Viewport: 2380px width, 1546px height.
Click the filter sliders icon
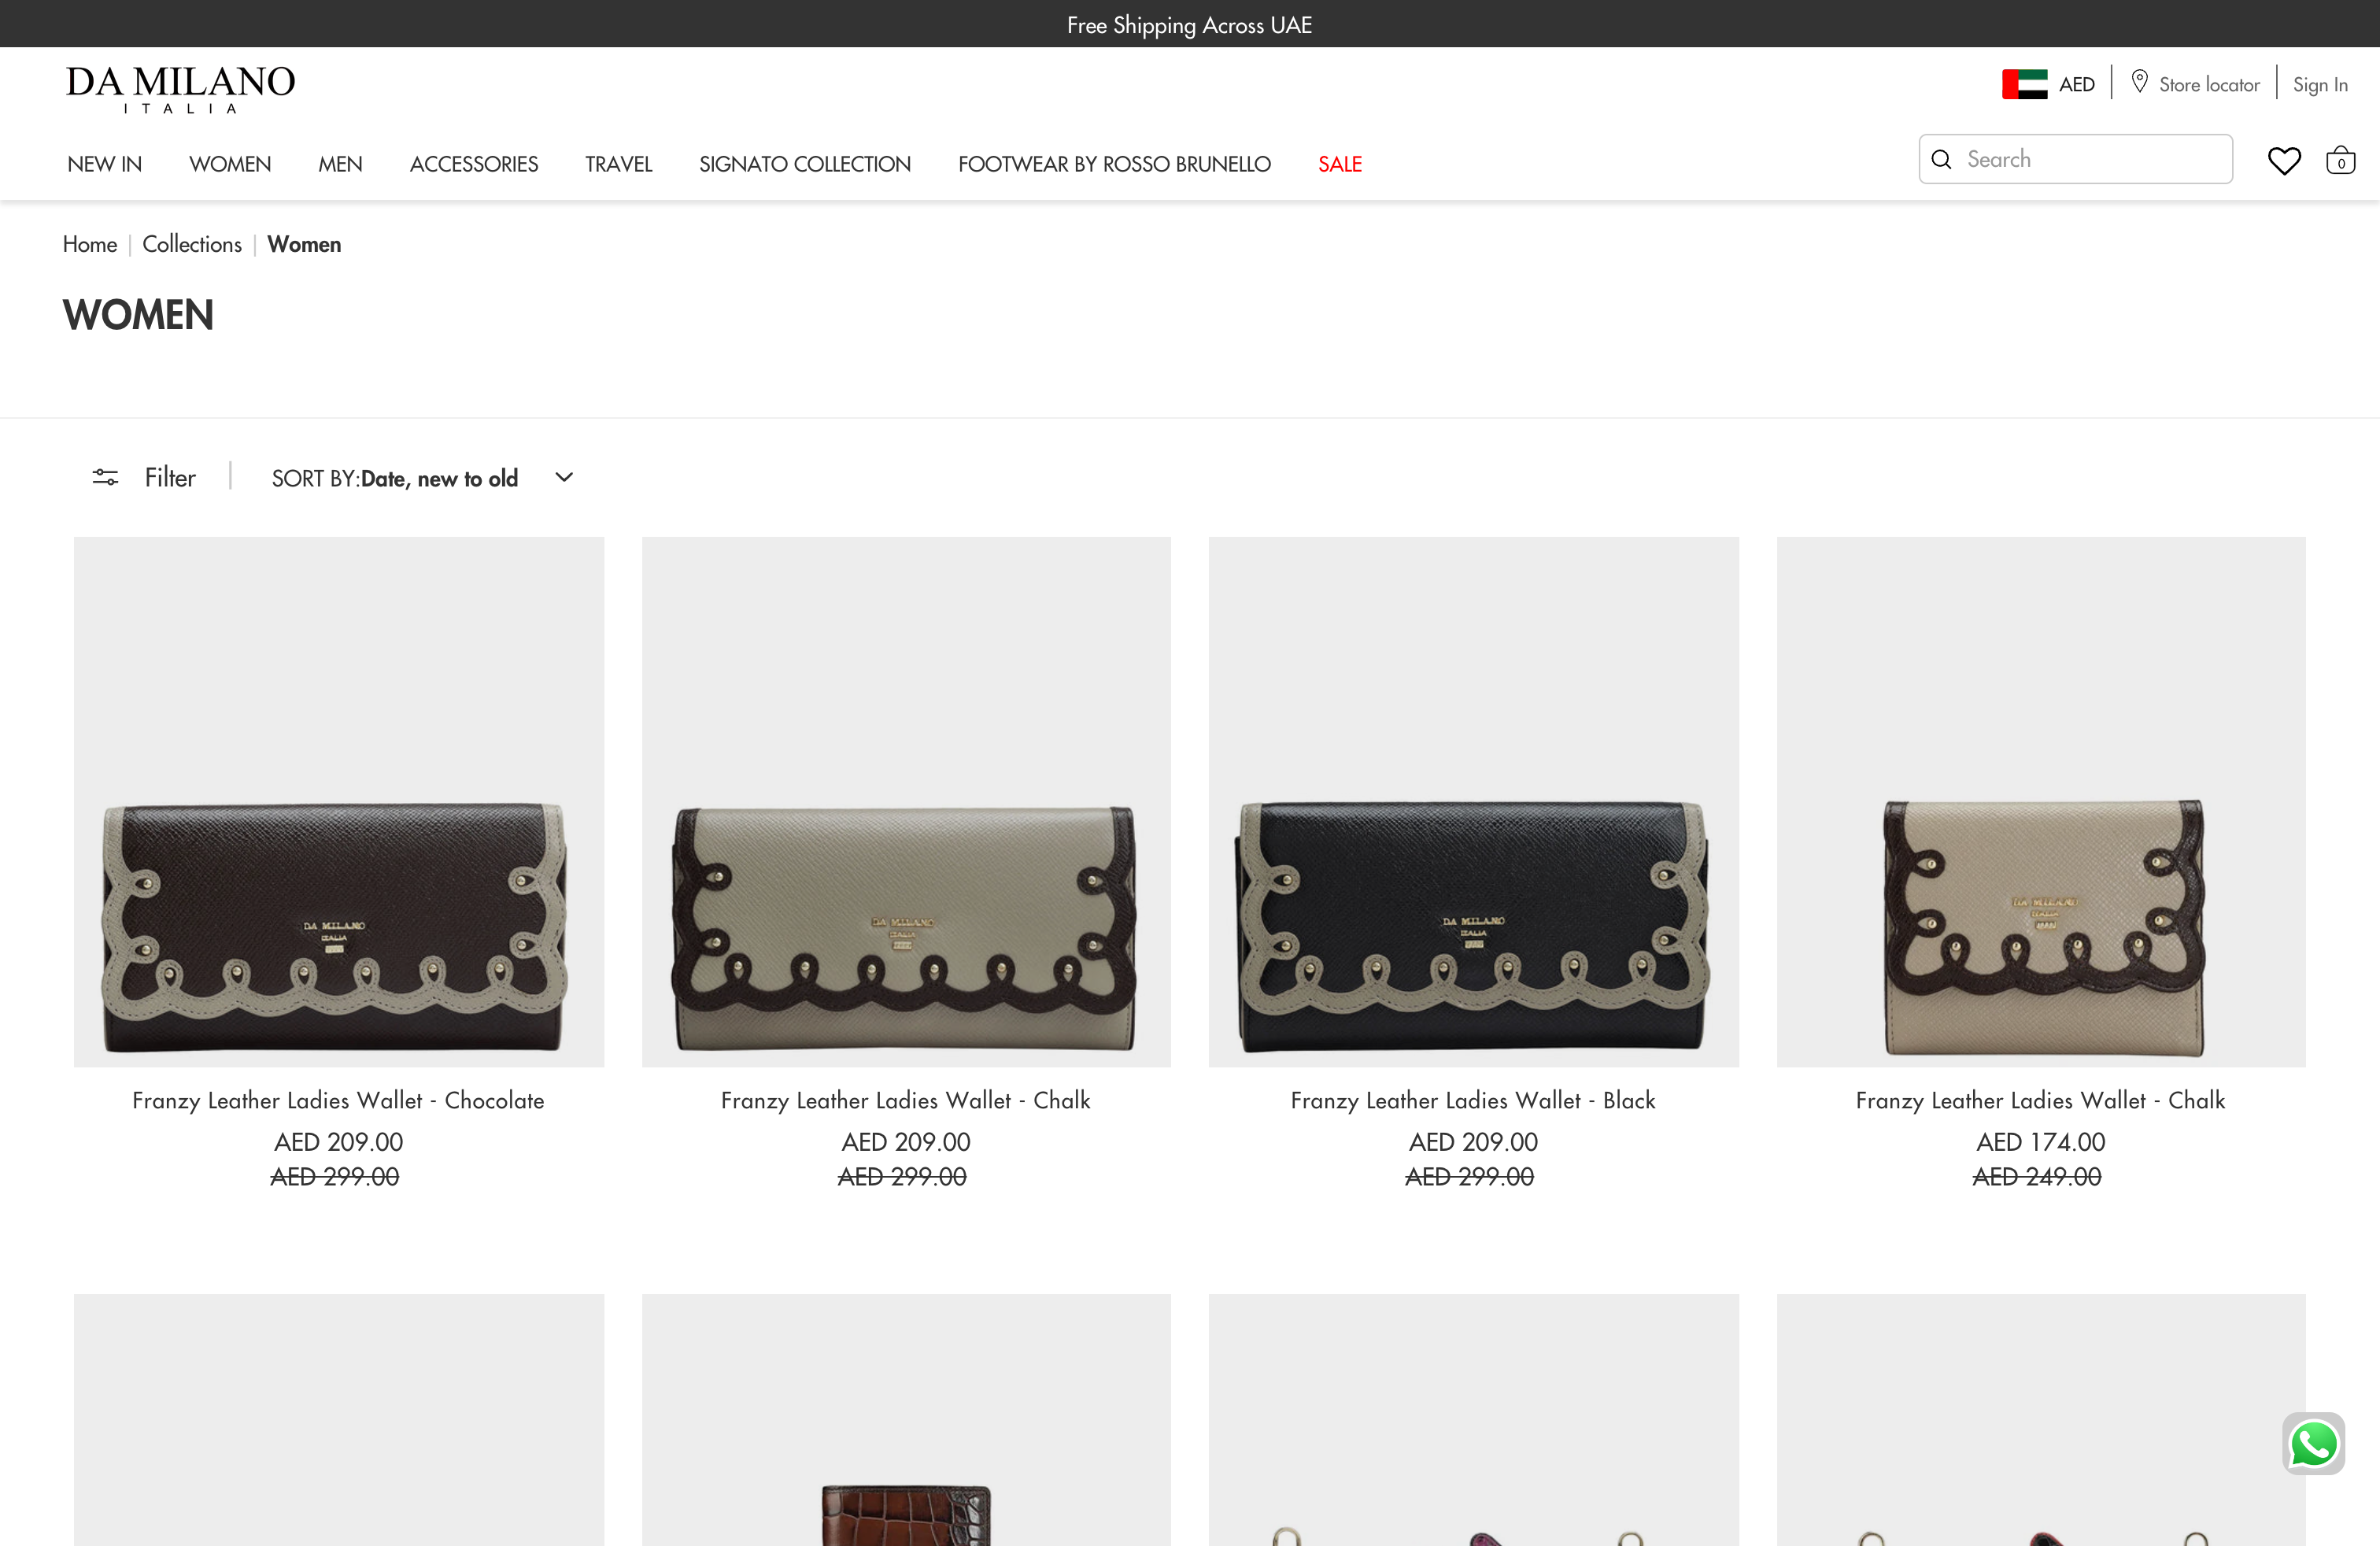click(x=105, y=477)
